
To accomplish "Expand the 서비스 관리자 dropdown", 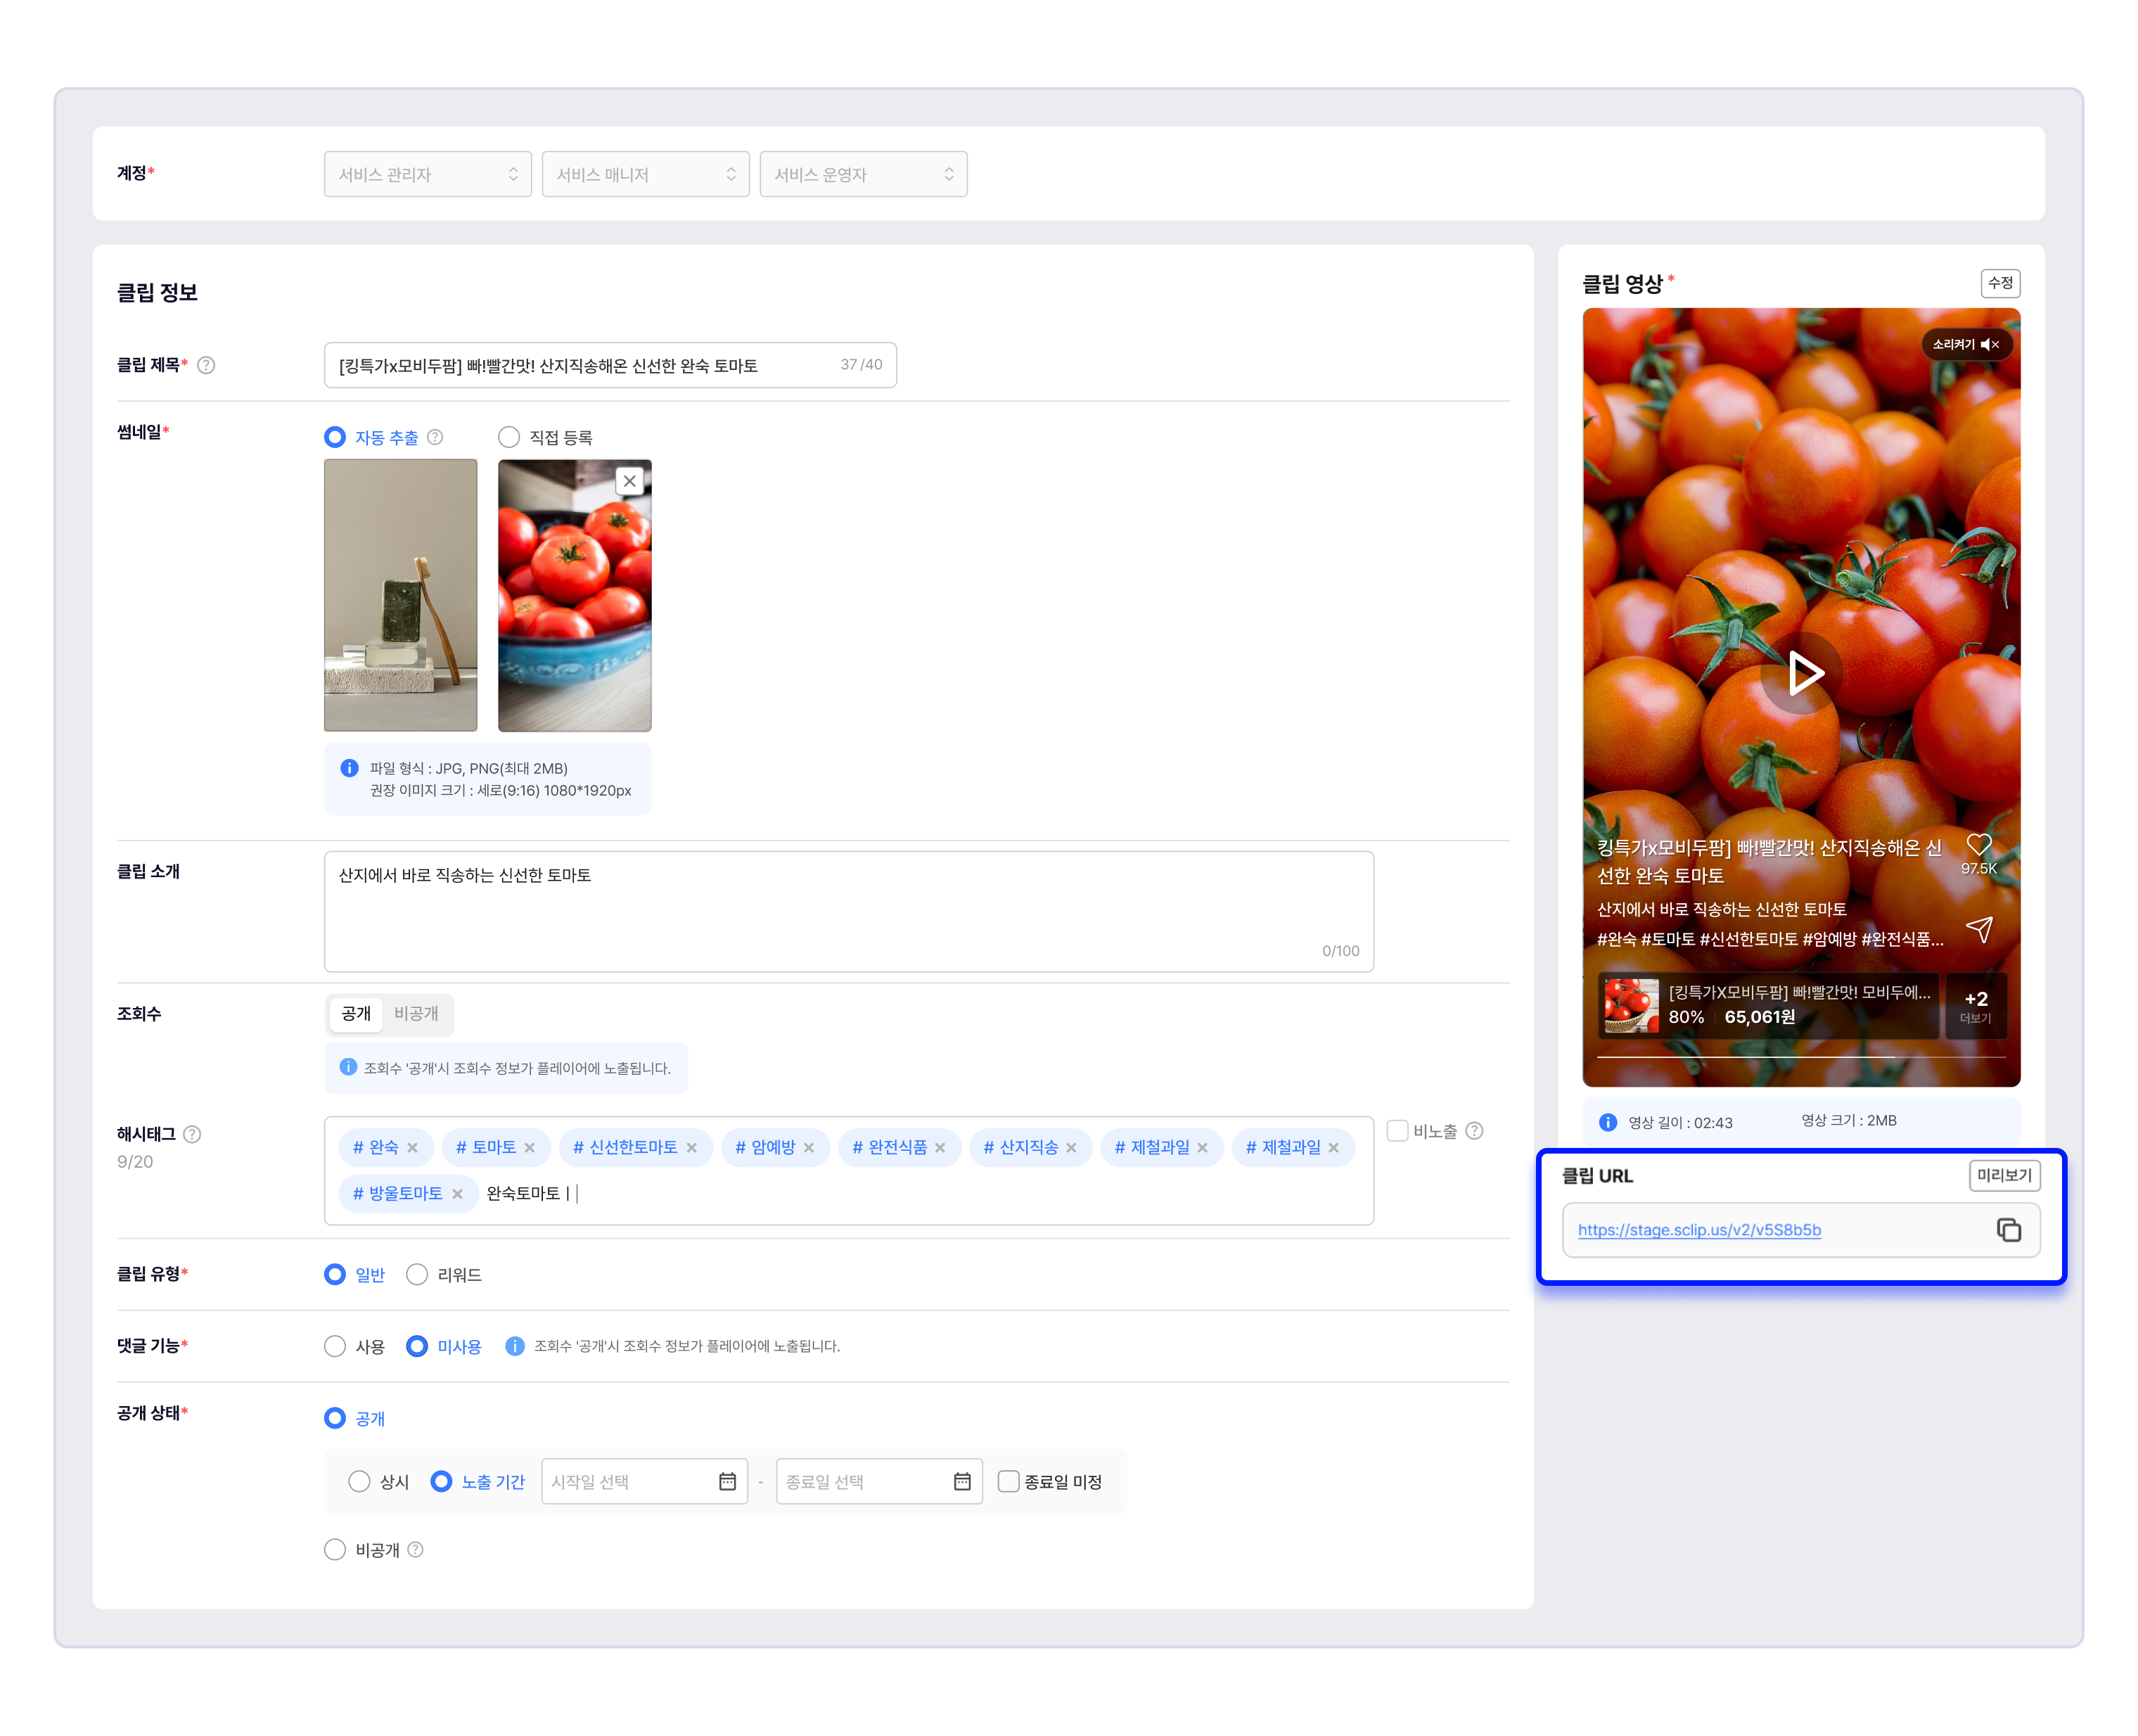I will pos(427,174).
